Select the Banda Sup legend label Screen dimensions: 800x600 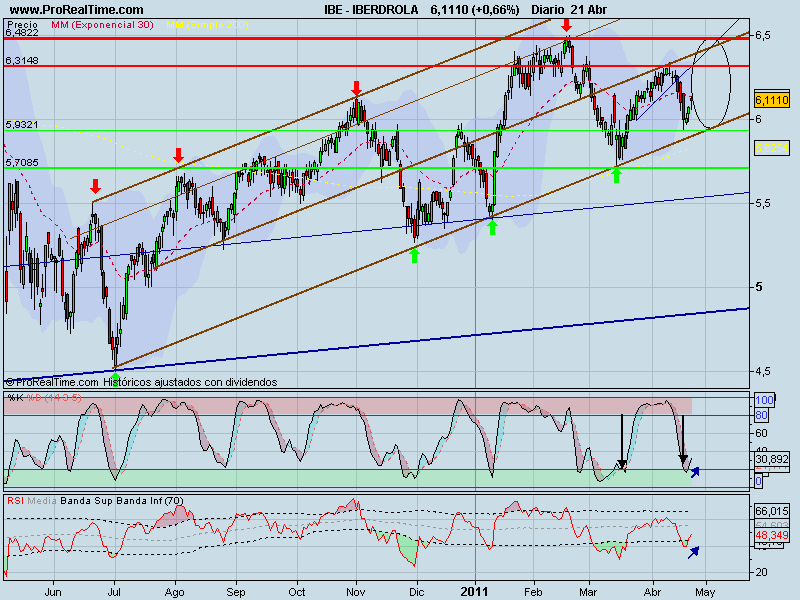tap(87, 501)
